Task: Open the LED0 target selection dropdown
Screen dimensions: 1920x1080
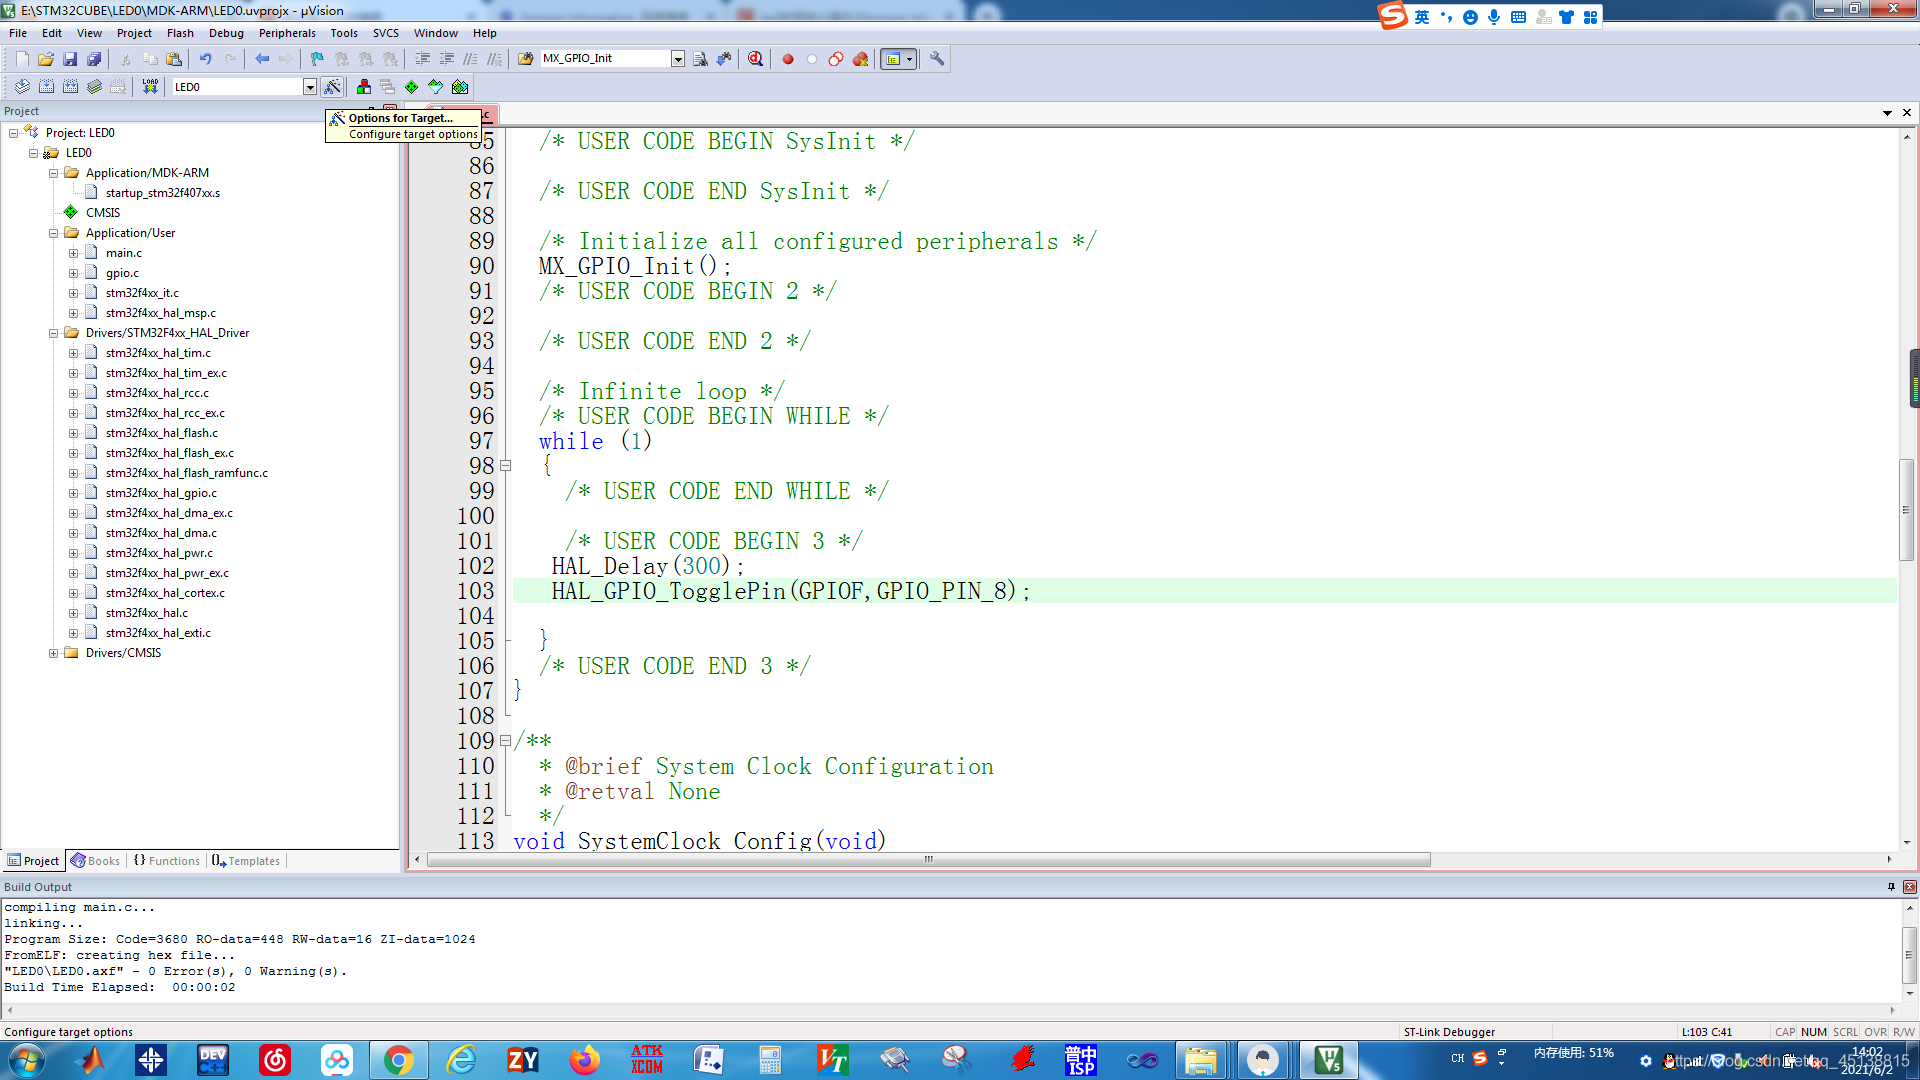Action: tap(310, 87)
